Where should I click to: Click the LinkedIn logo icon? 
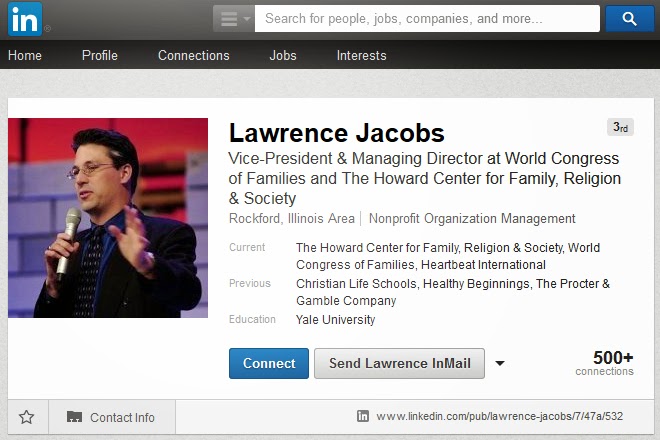25,19
